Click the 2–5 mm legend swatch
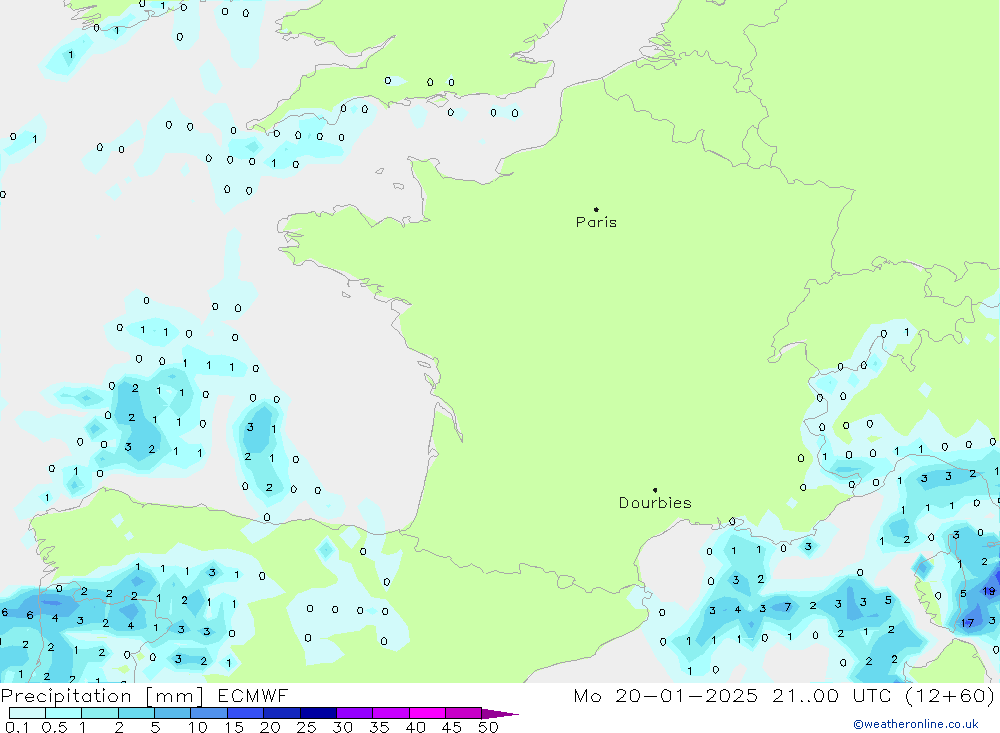1000x733 pixels. 136,714
